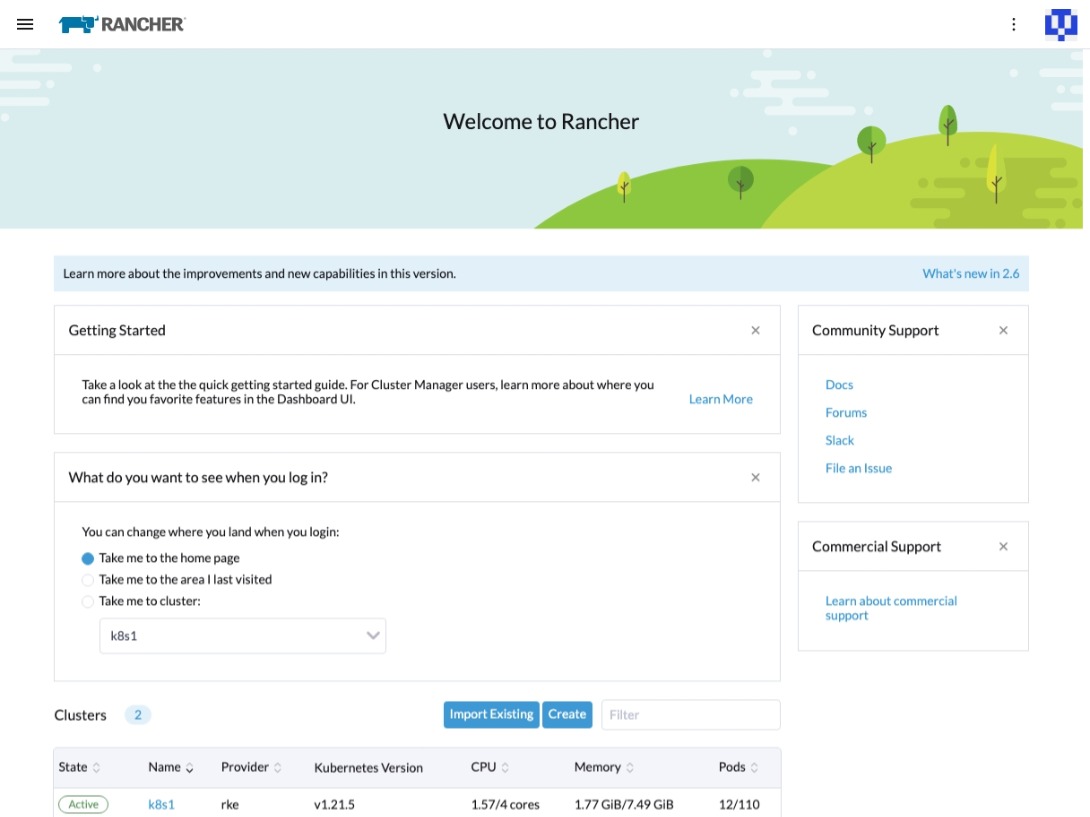Image resolution: width=1090 pixels, height=817 pixels.
Task: Open the hamburger navigation menu
Action: coord(25,24)
